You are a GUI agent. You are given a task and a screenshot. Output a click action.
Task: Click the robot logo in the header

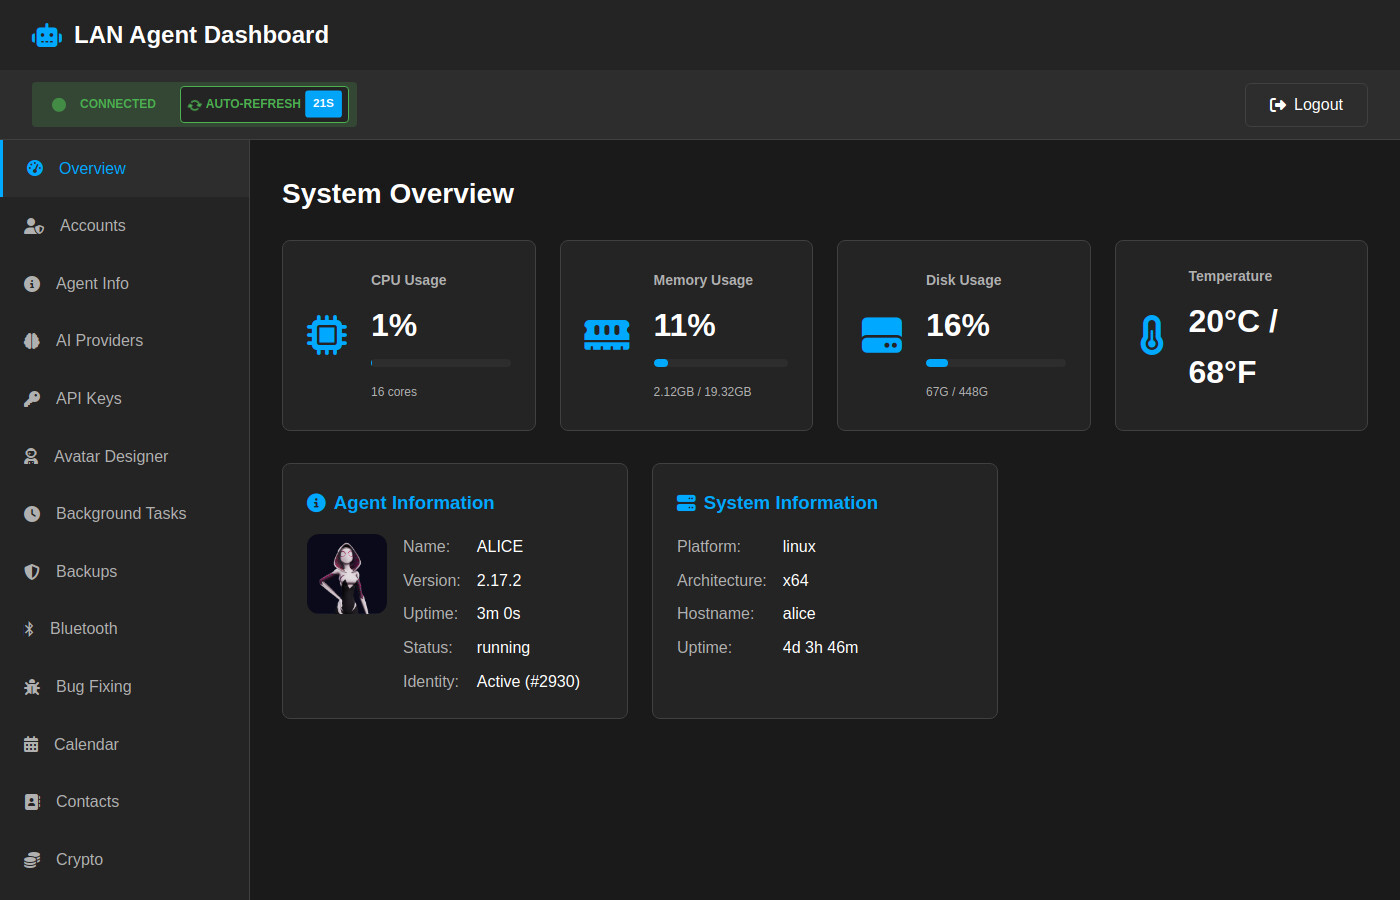coord(46,34)
